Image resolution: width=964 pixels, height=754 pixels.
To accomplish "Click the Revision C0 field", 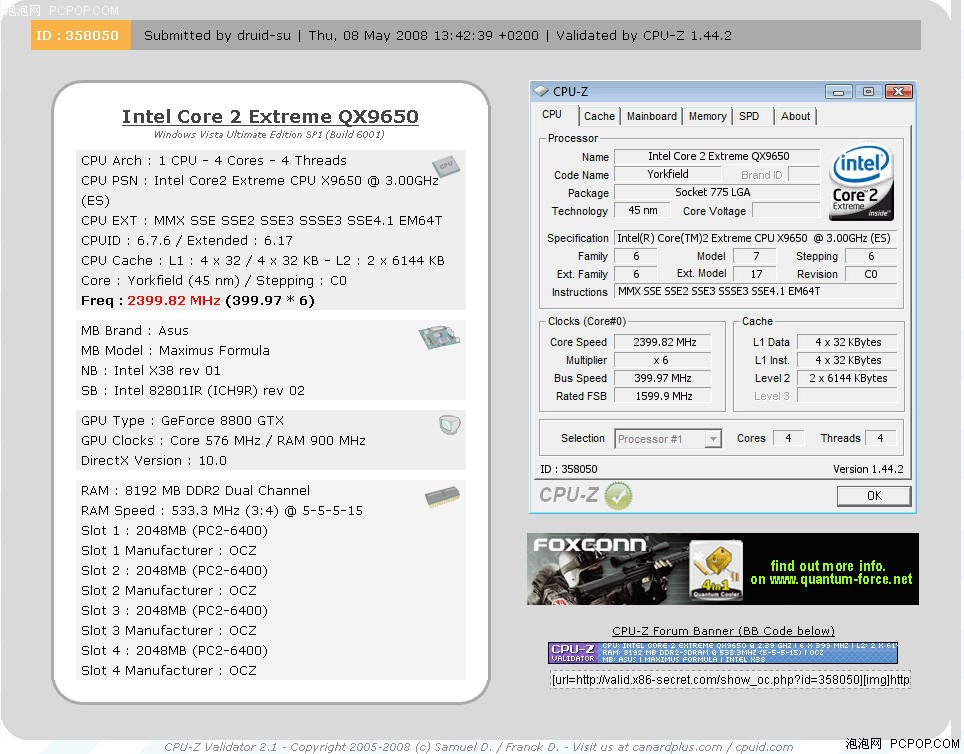I will (871, 274).
